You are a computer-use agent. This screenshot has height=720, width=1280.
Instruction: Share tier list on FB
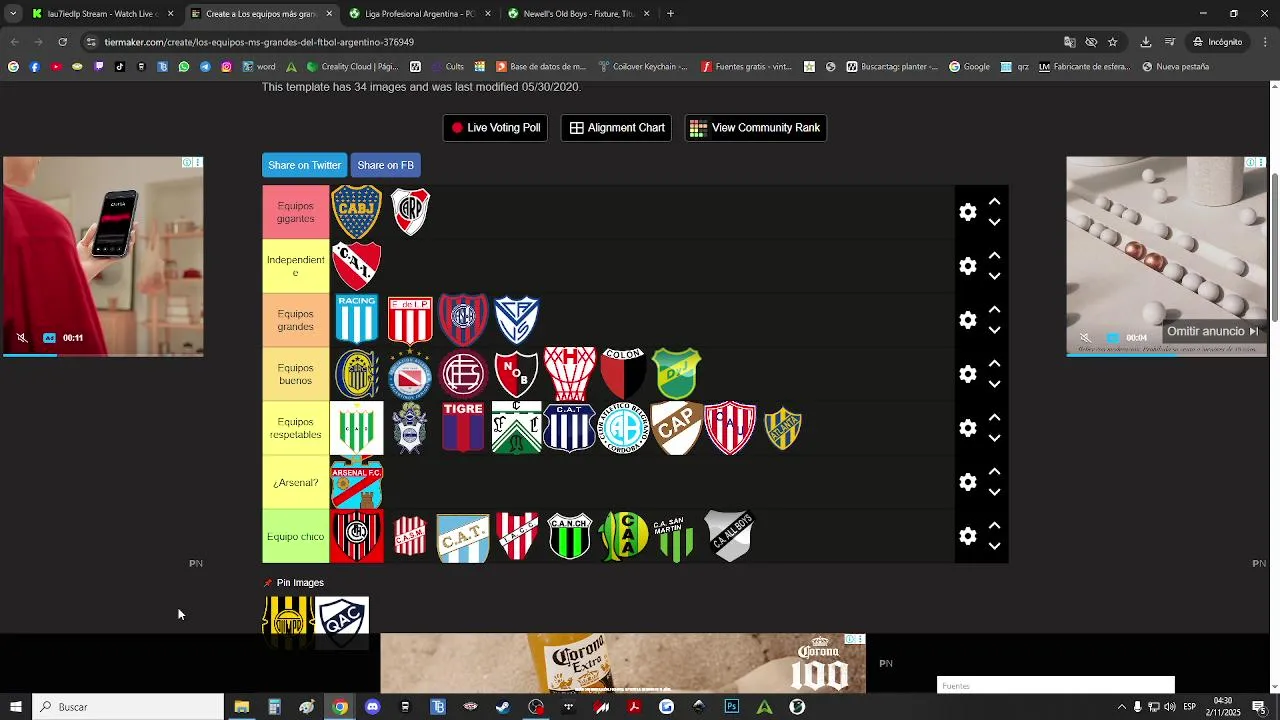click(385, 165)
